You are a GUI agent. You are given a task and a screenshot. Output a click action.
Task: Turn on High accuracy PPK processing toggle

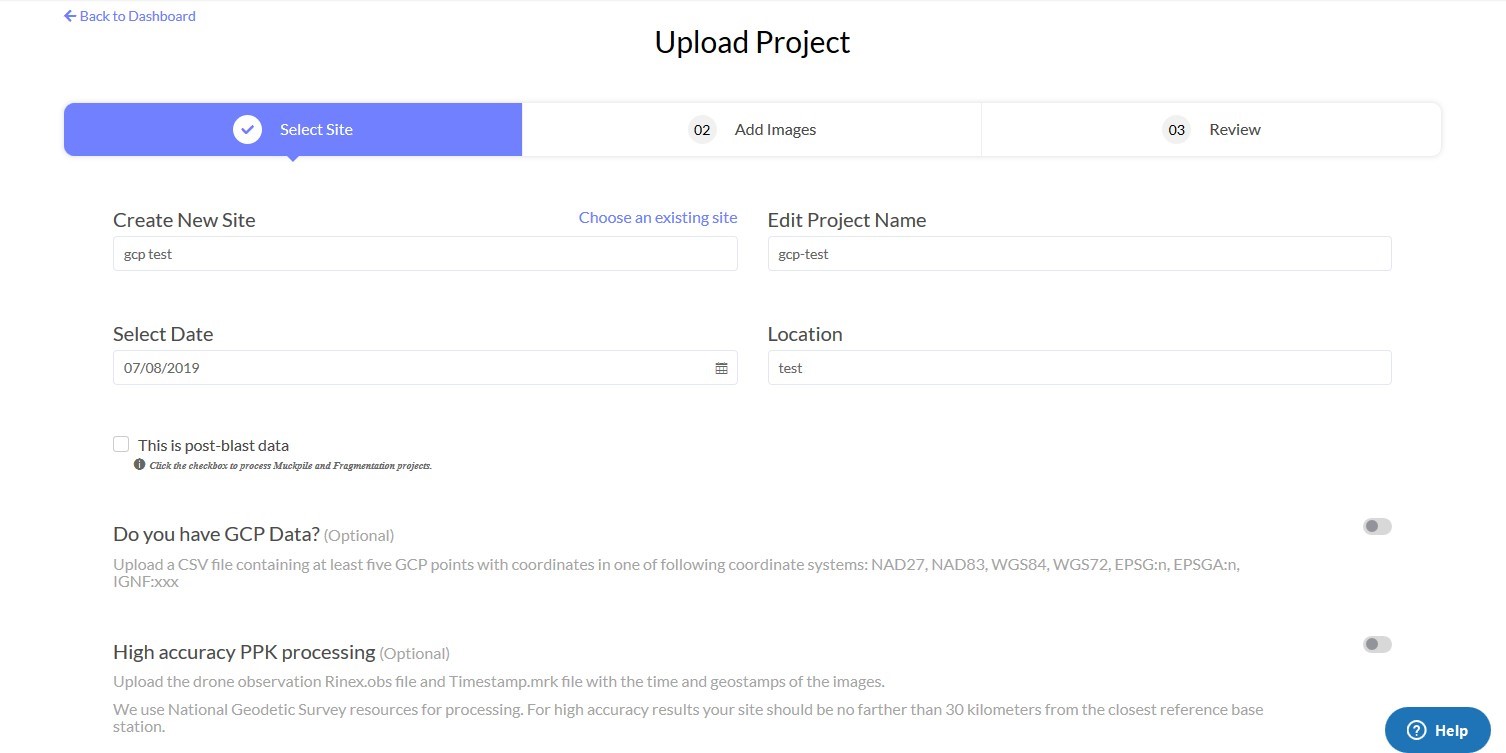(x=1377, y=644)
